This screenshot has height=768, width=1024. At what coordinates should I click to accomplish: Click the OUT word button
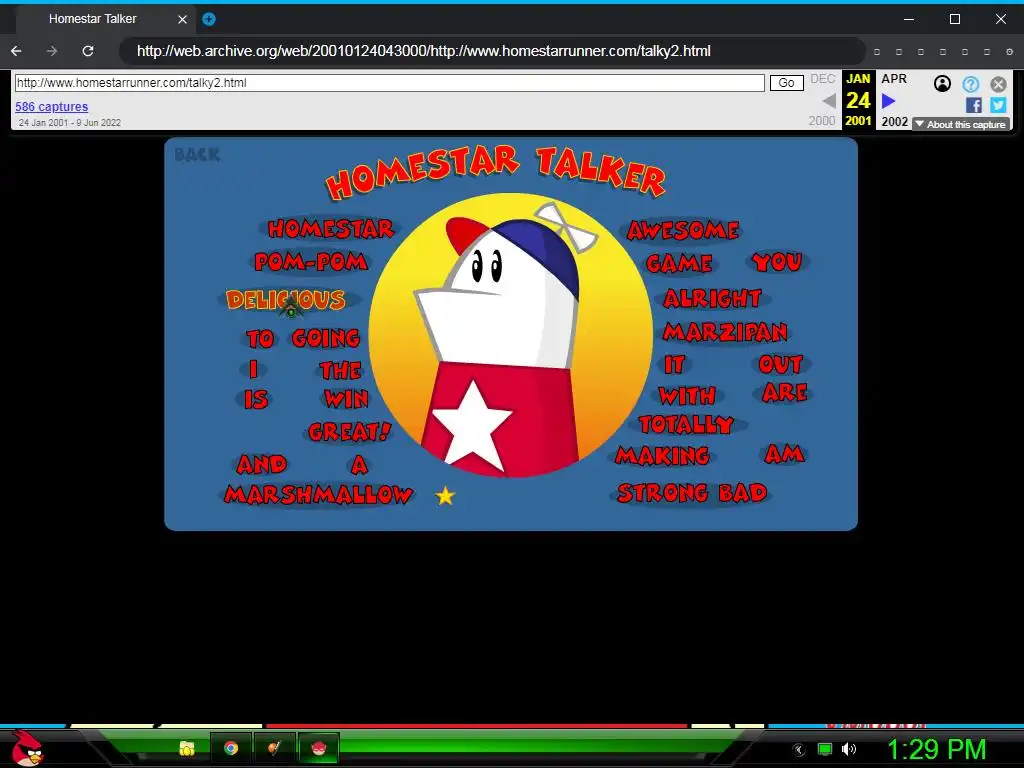(780, 364)
